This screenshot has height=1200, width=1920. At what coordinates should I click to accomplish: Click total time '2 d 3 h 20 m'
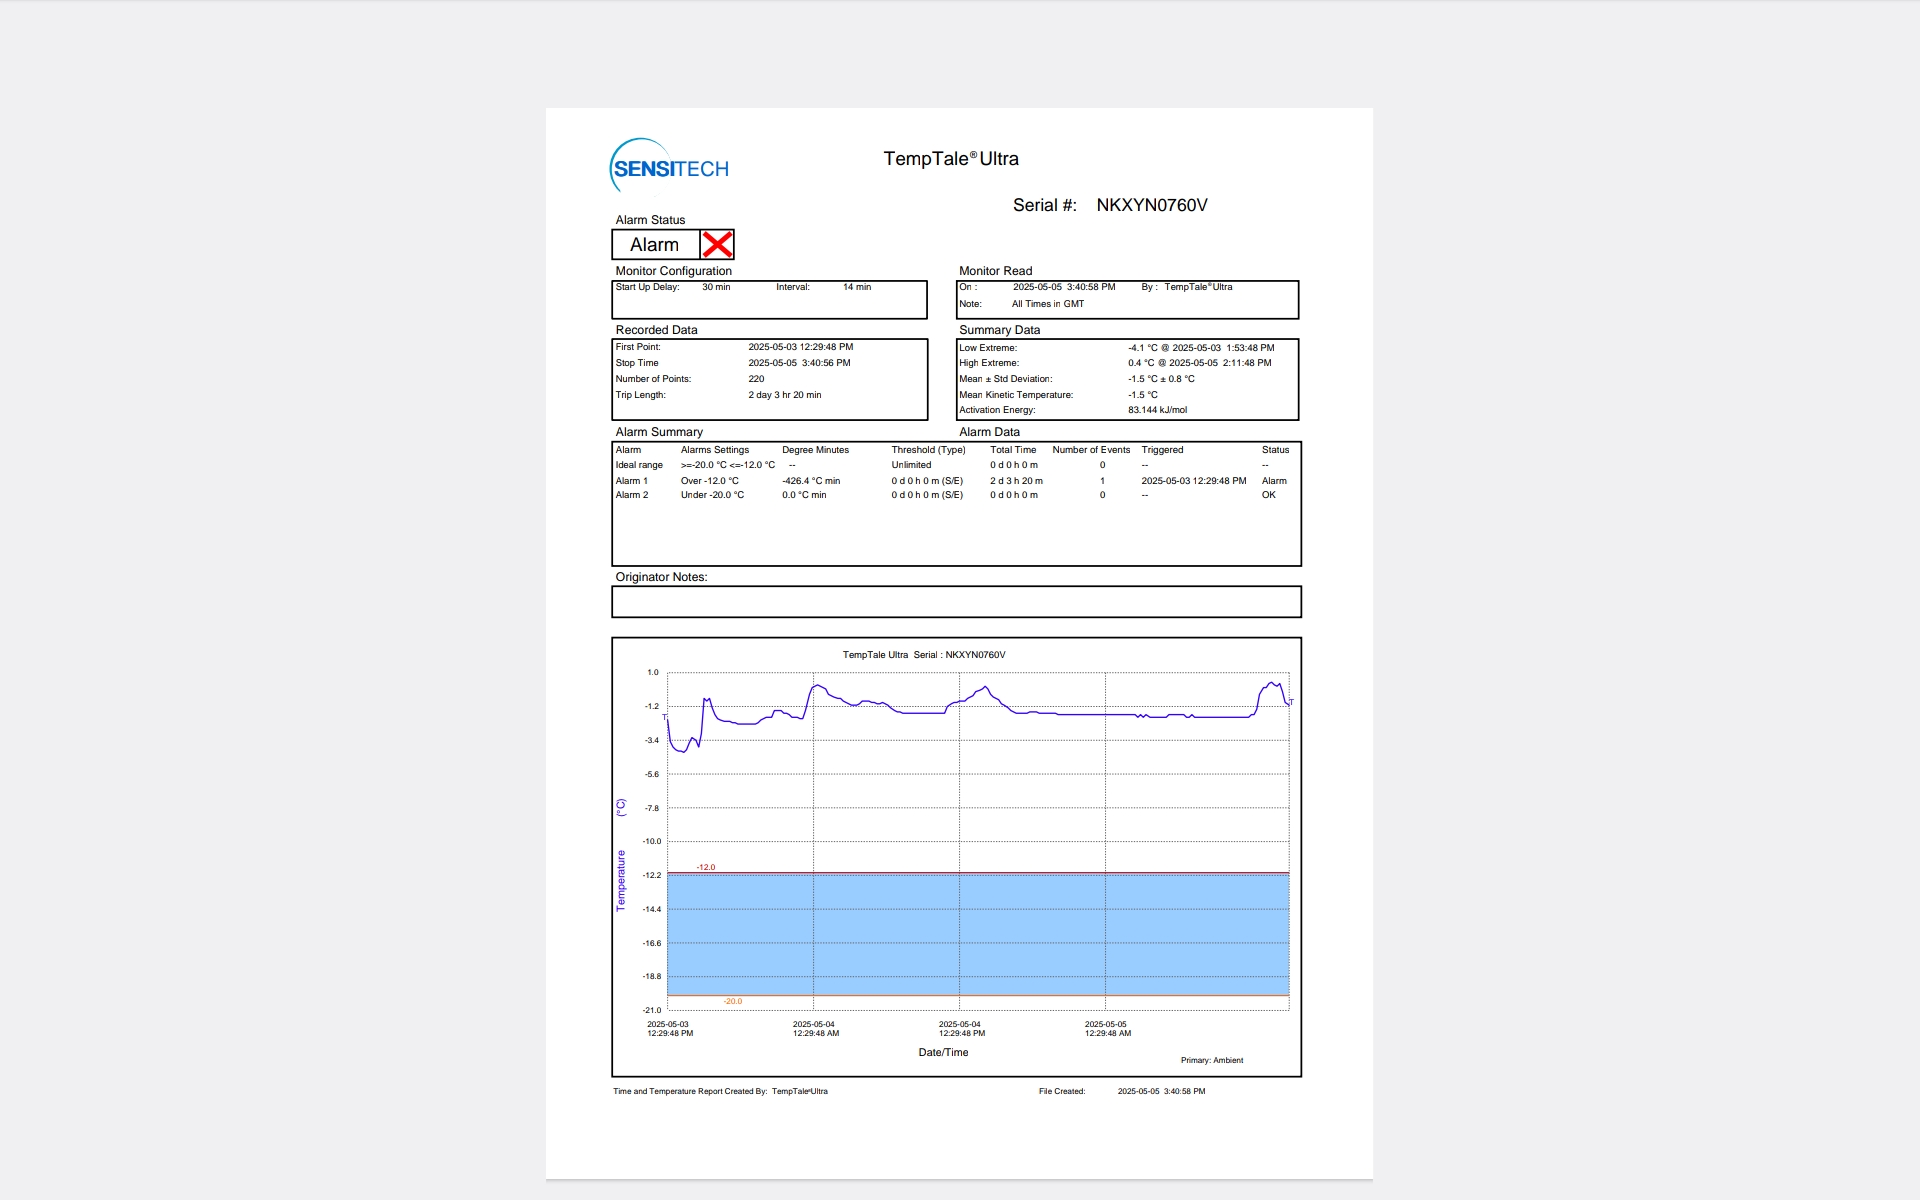click(1016, 481)
